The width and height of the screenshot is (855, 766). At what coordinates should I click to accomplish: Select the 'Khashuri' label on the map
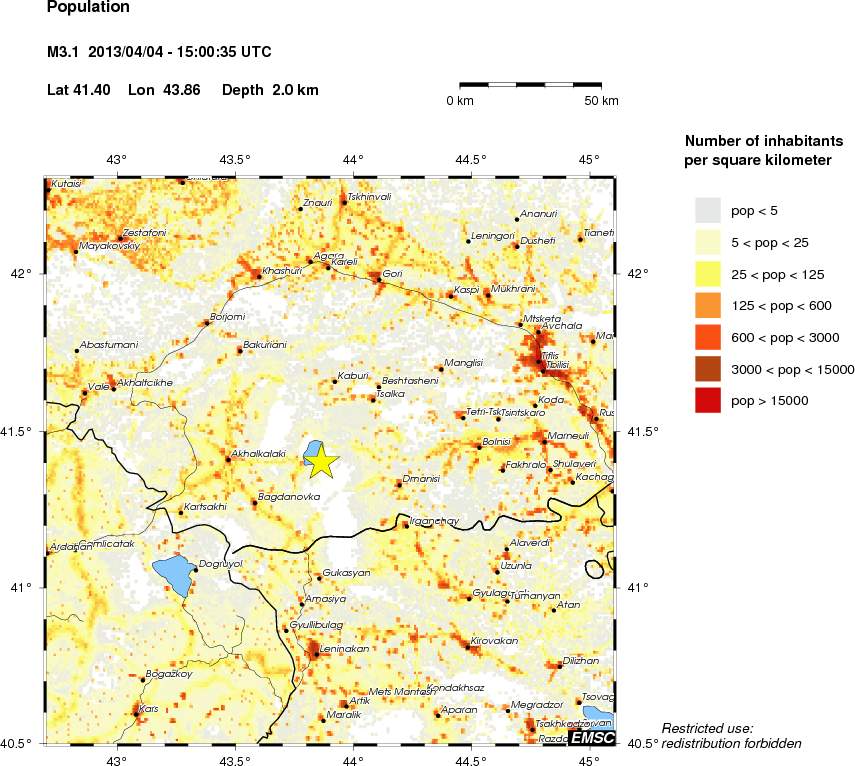(282, 270)
